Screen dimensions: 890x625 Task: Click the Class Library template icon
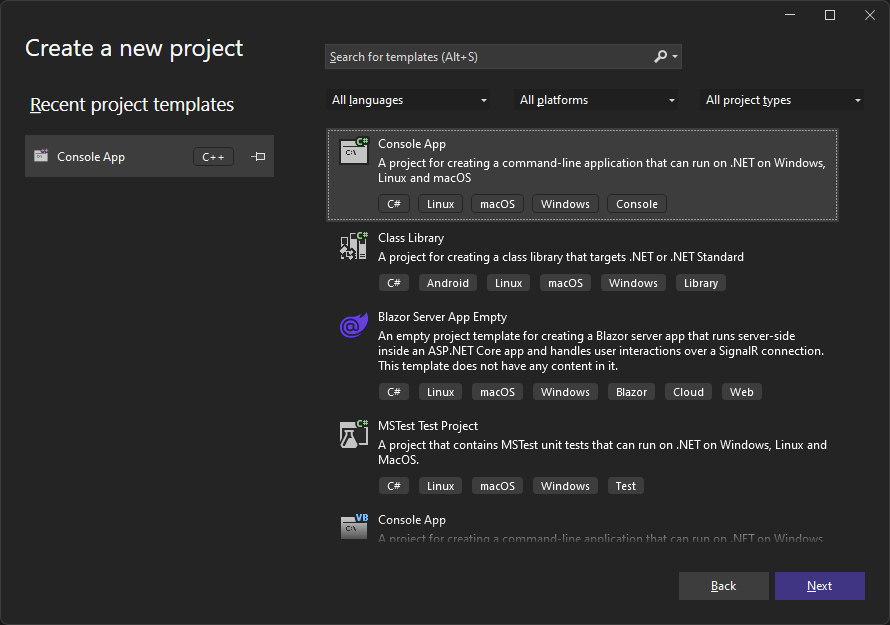click(x=354, y=246)
